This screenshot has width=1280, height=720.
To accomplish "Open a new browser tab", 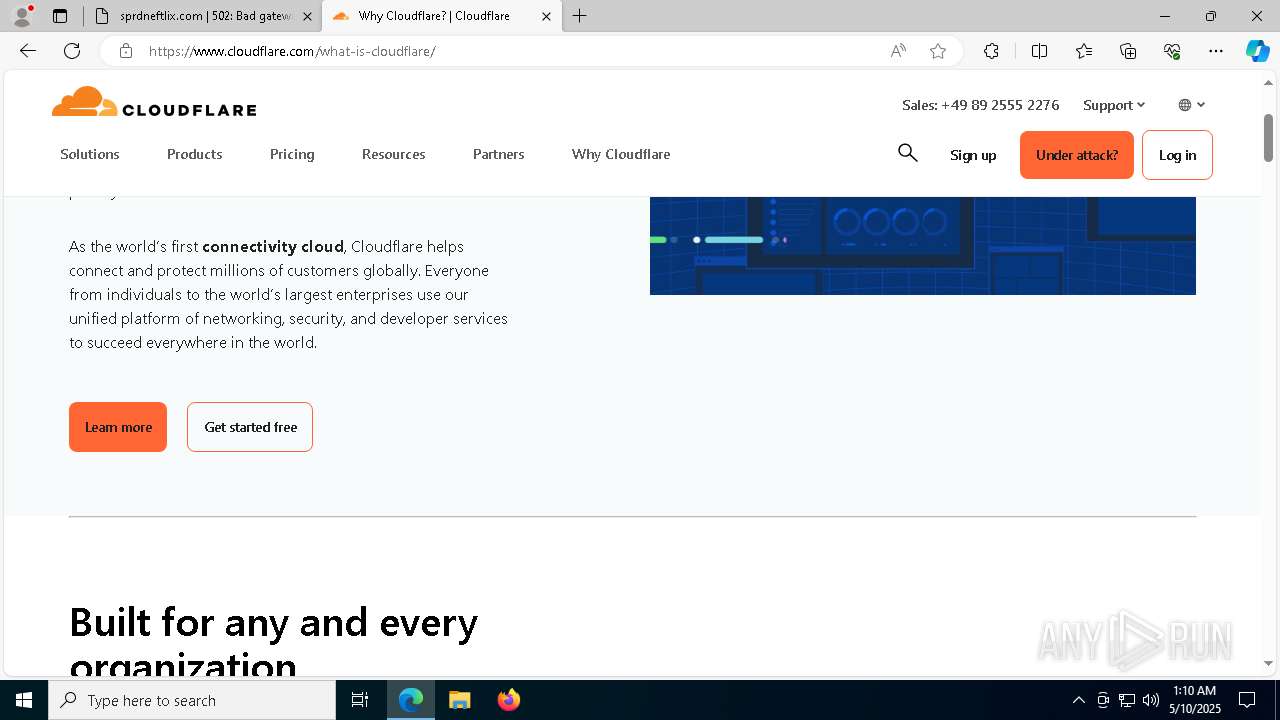I will pyautogui.click(x=580, y=16).
